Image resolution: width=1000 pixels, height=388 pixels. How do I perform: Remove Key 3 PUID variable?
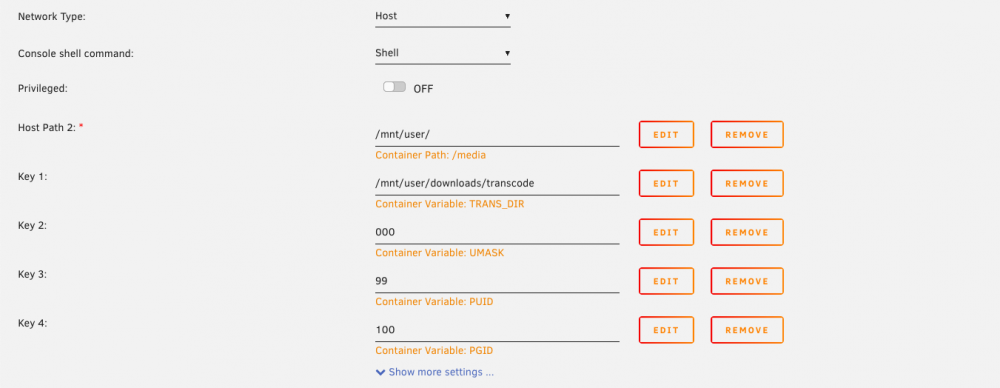(x=747, y=281)
